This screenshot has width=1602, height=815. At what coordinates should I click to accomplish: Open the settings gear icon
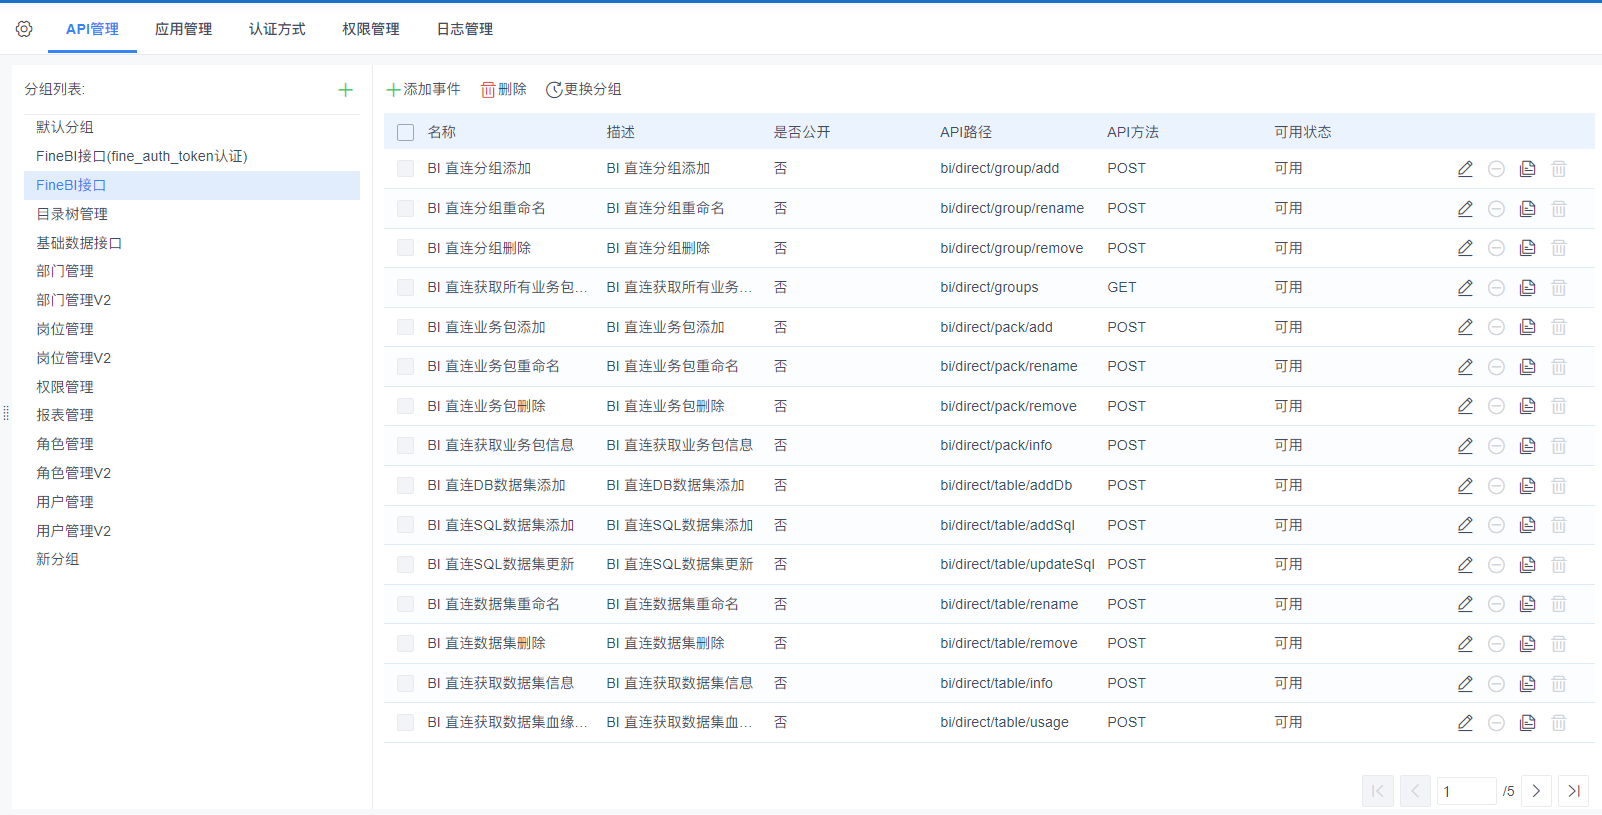pyautogui.click(x=24, y=29)
